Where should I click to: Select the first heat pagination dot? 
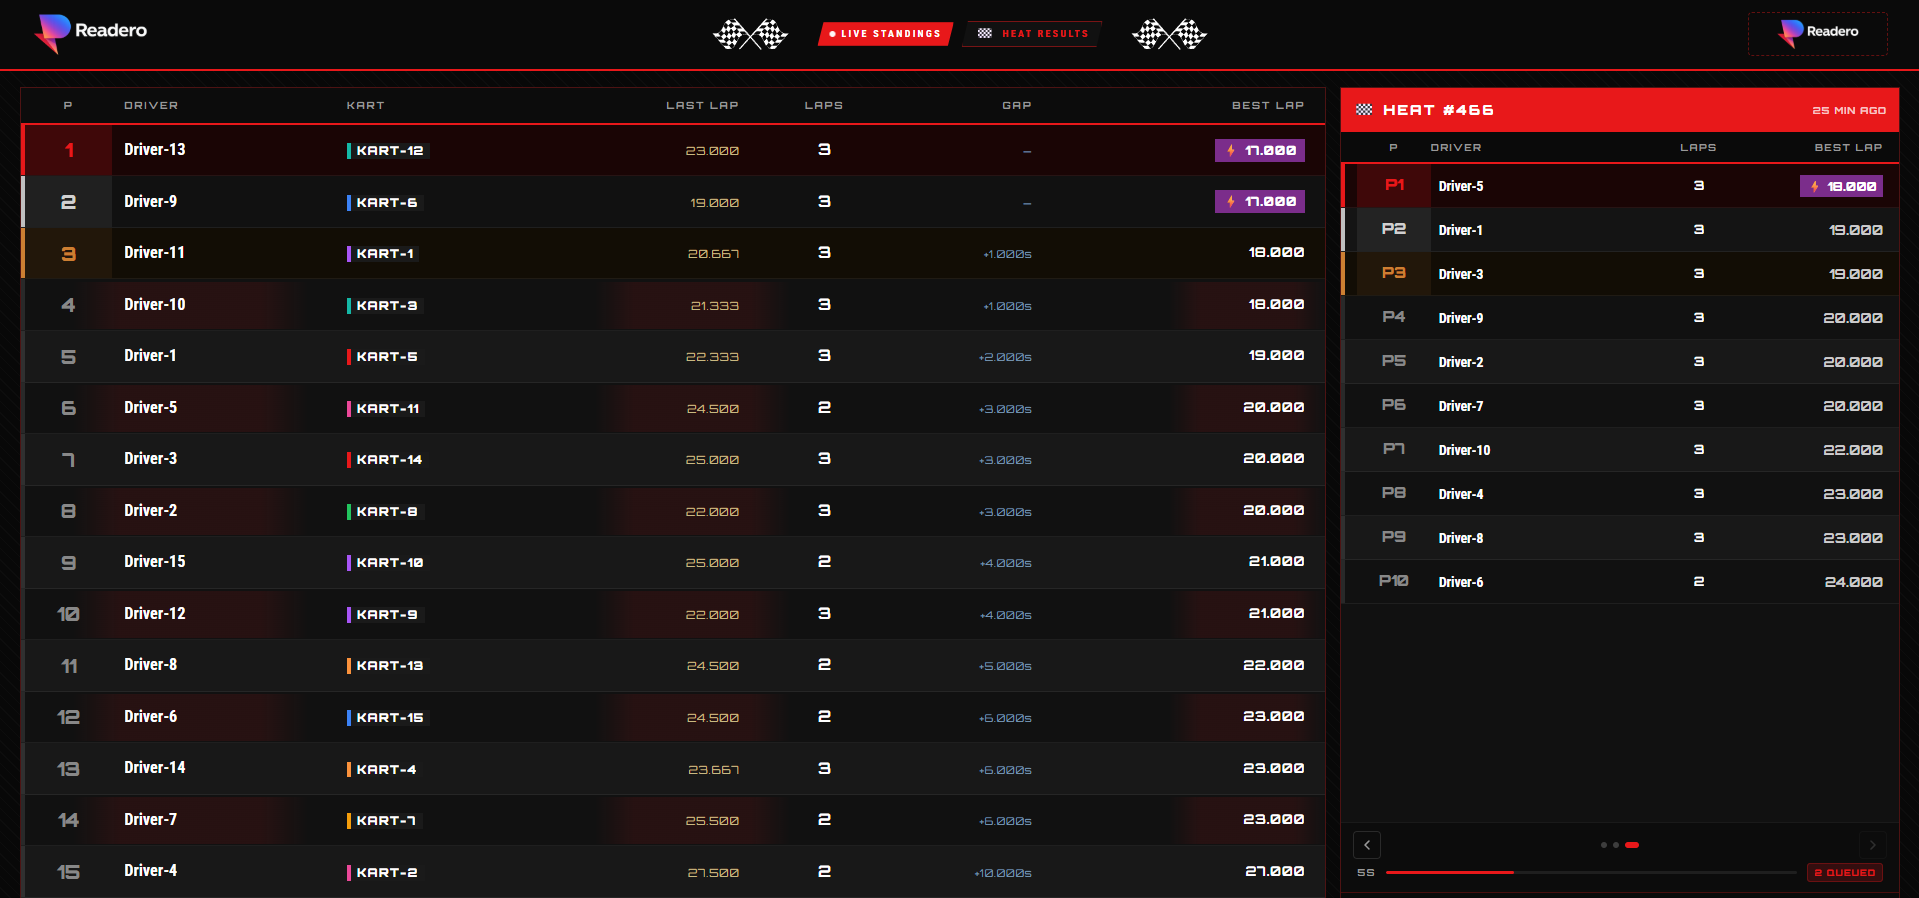click(1604, 845)
